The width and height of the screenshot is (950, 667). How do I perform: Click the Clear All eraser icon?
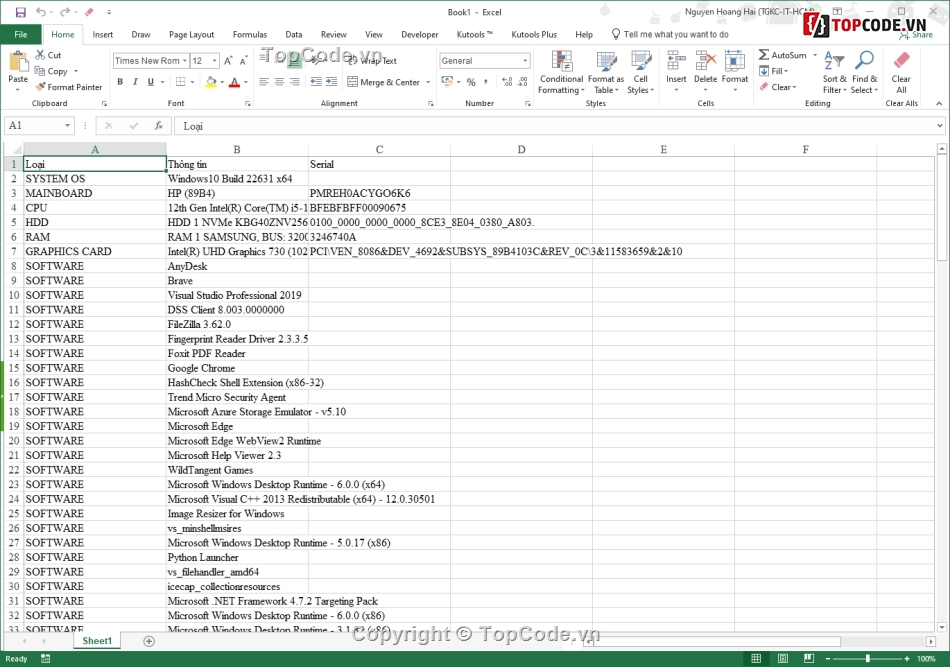click(900, 66)
